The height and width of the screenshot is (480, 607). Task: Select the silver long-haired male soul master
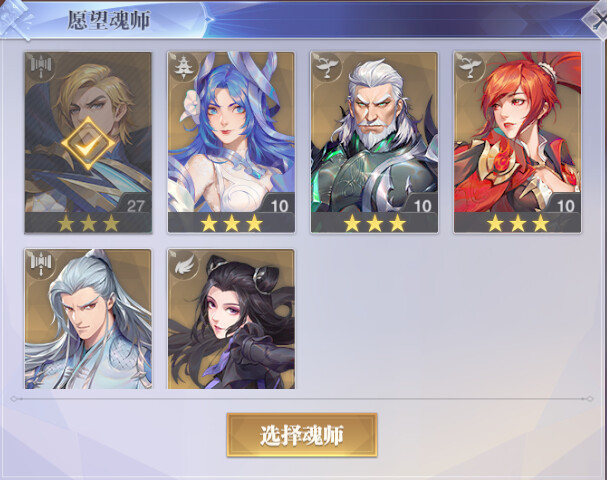[x=88, y=319]
